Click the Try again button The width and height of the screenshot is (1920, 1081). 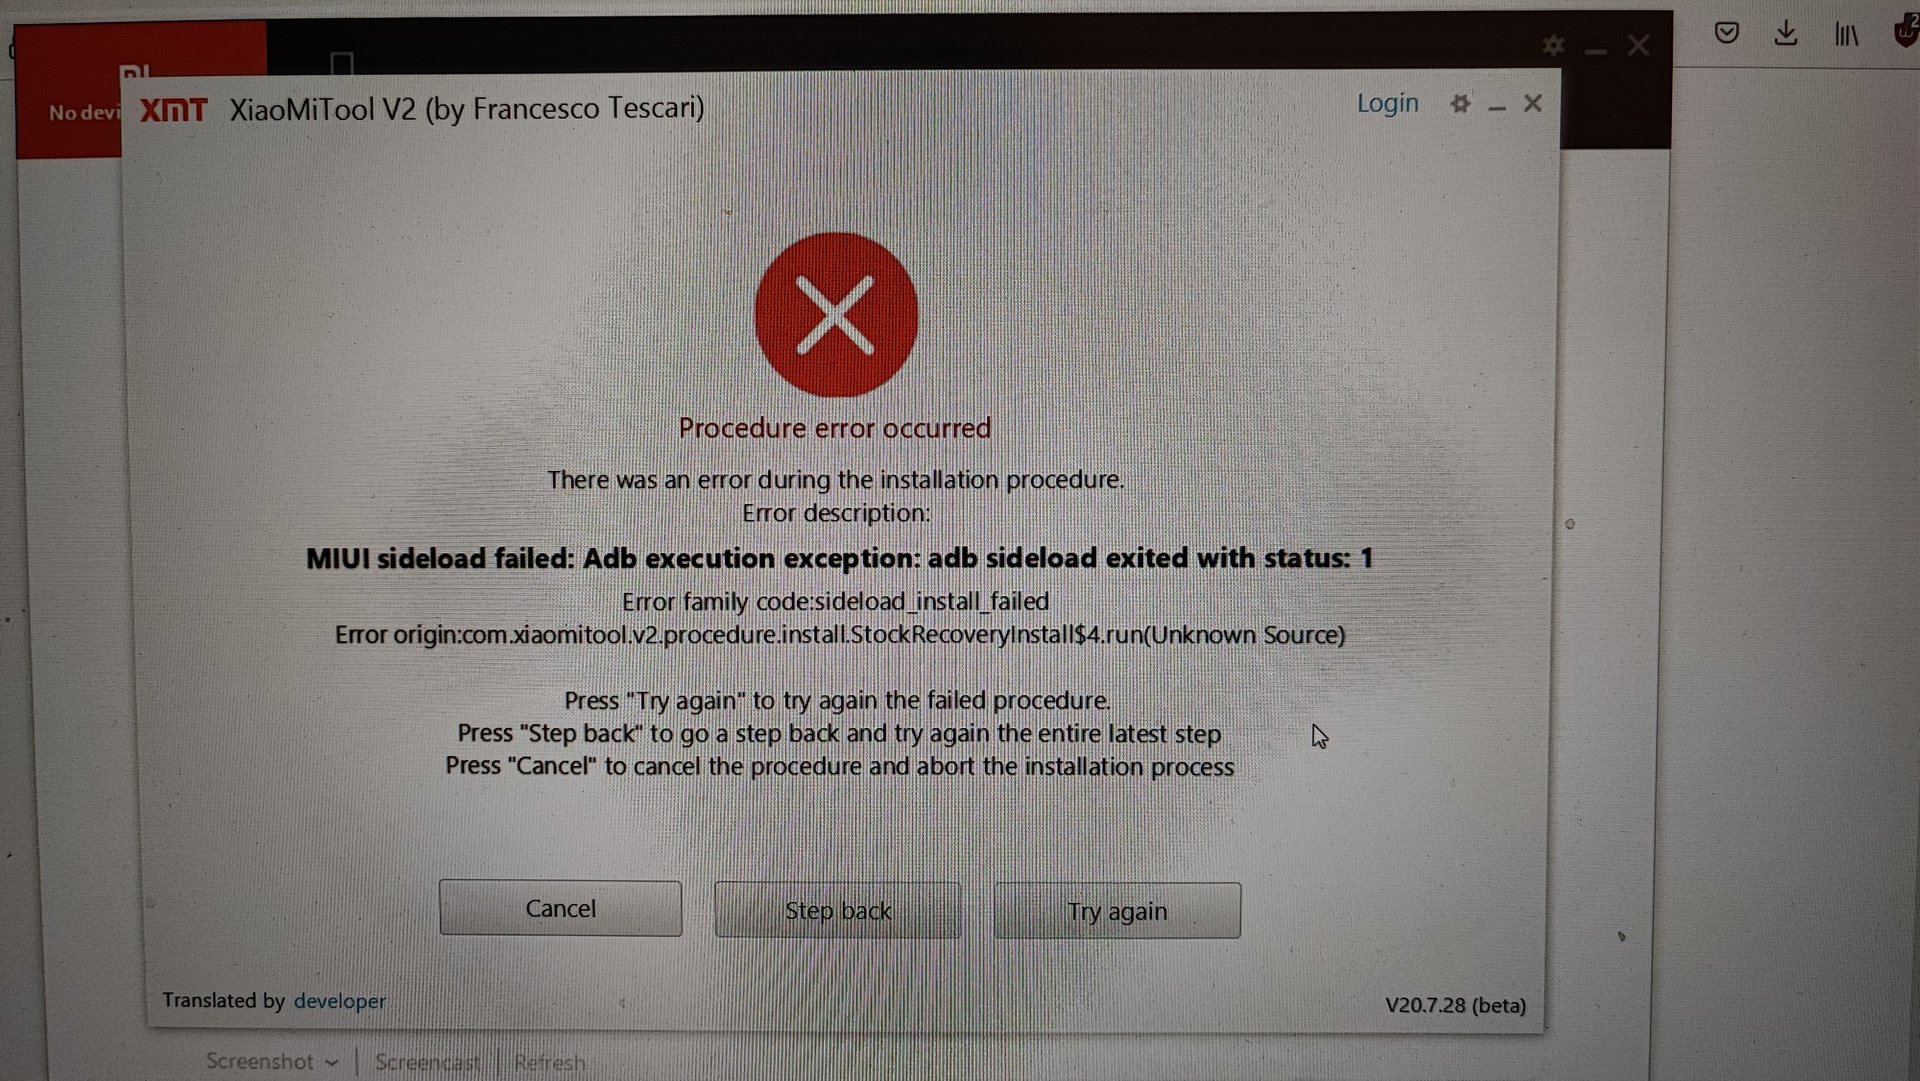tap(1117, 911)
